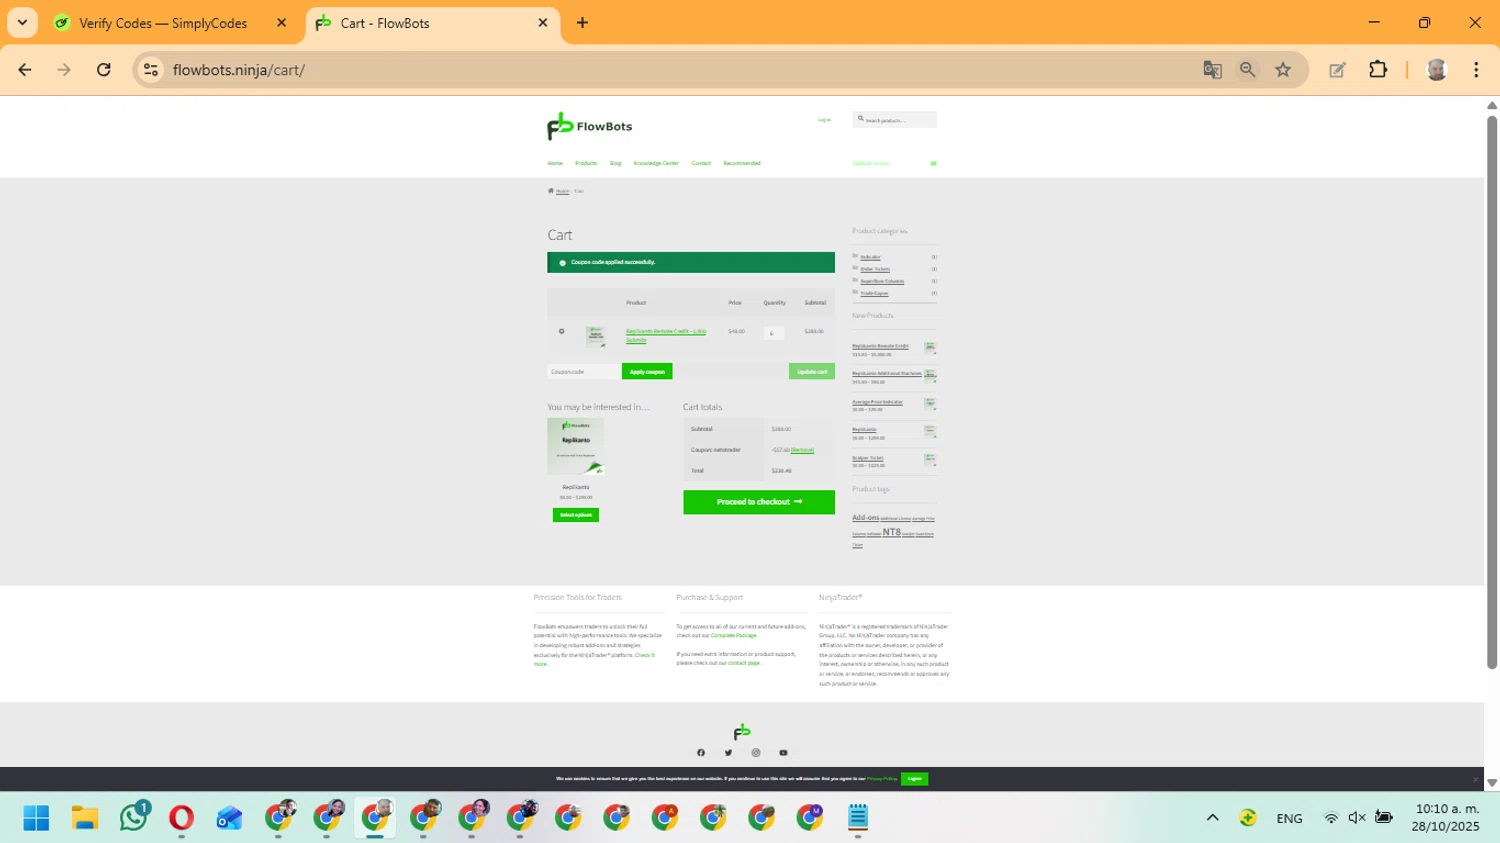Open FlowBots Instagram profile from footer

click(x=756, y=753)
